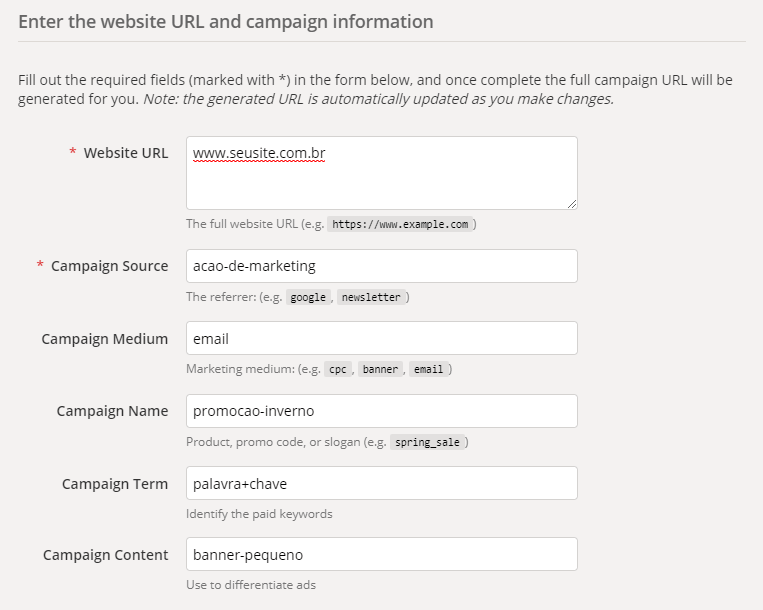Viewport: 763px width, 610px height.
Task: Click the Website URL text area
Action: pyautogui.click(x=381, y=173)
